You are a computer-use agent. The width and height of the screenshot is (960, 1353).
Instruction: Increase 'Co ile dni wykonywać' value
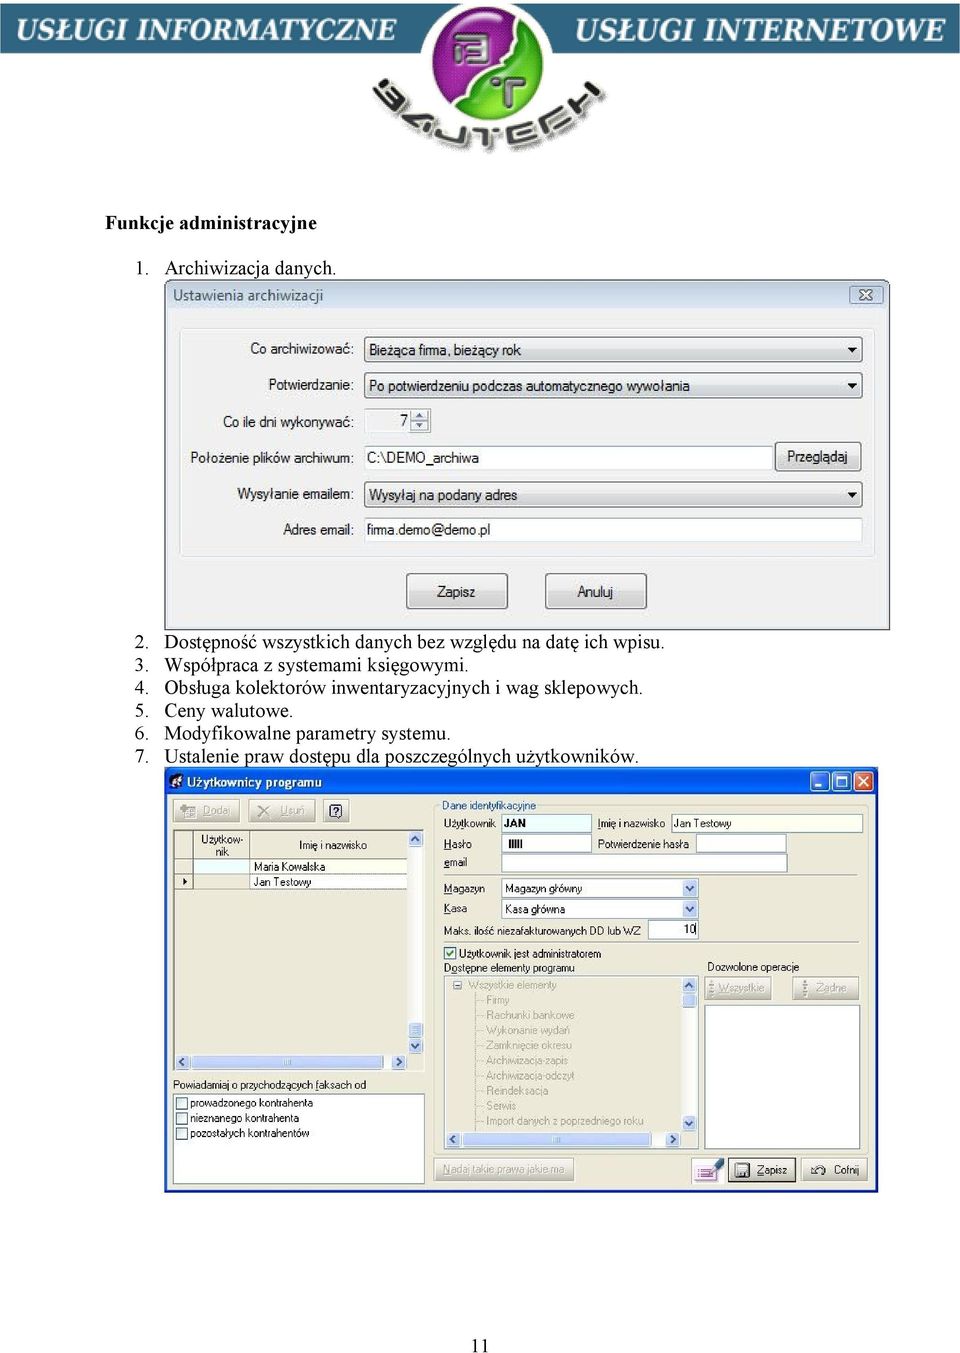[x=421, y=415]
